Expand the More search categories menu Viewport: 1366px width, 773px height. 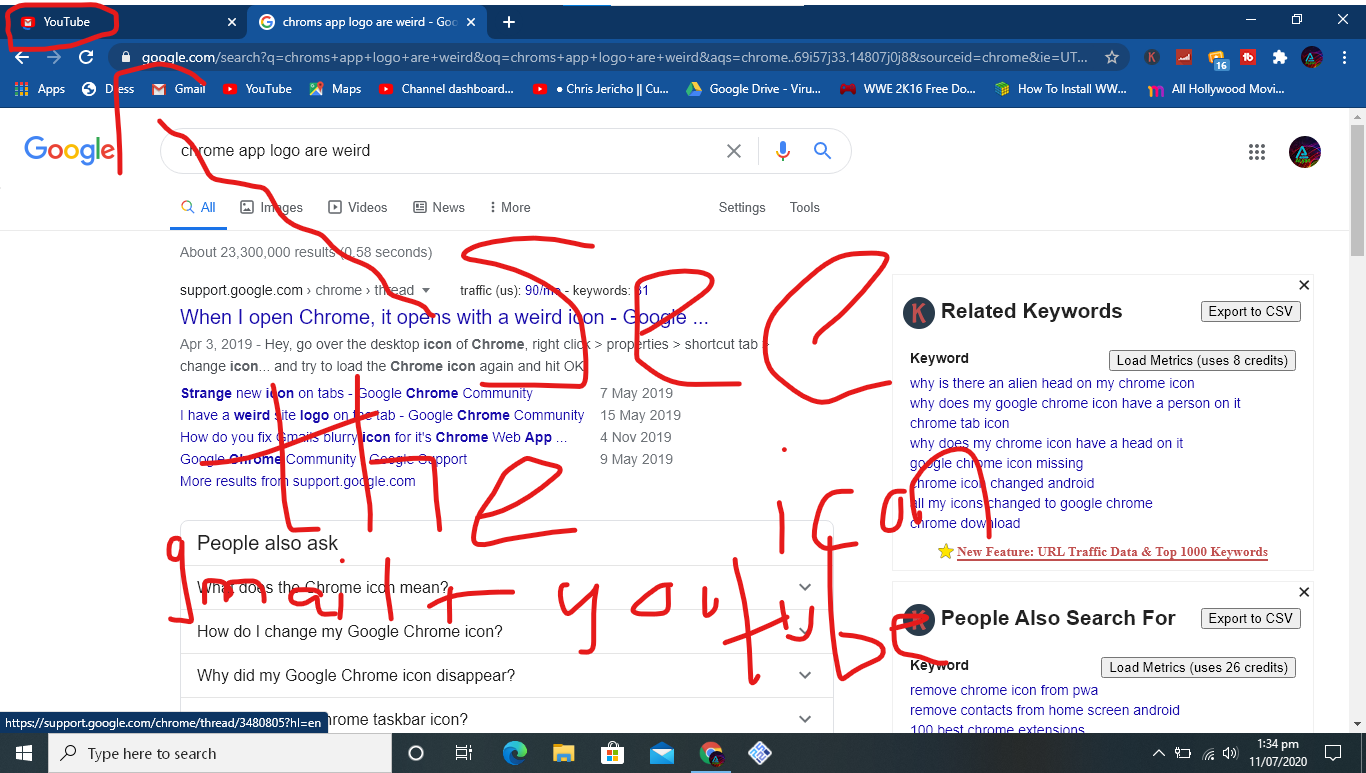click(x=510, y=207)
